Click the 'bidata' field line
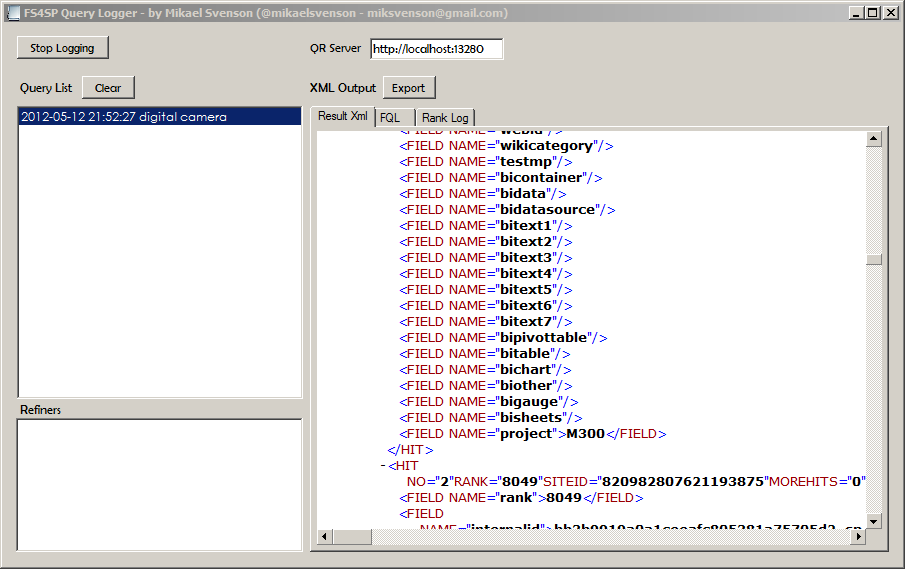The height and width of the screenshot is (569, 905). [483, 194]
